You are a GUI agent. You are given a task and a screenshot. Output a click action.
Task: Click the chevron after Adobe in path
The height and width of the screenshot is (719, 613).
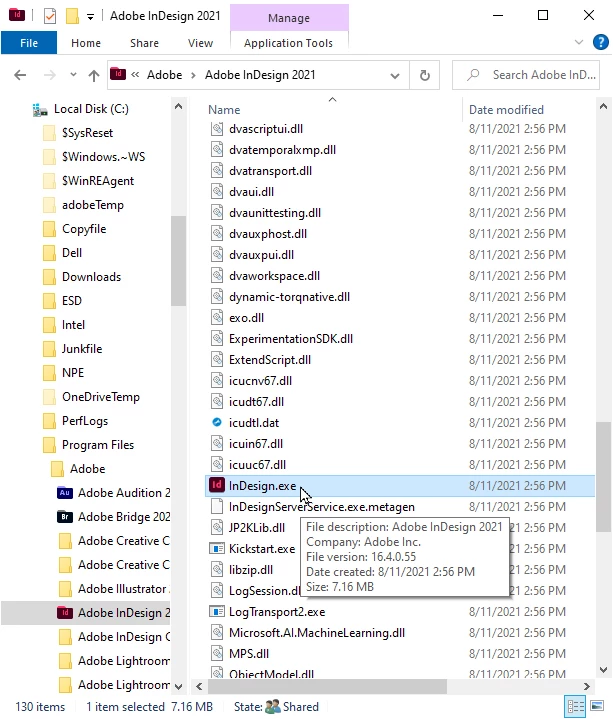click(x=193, y=75)
